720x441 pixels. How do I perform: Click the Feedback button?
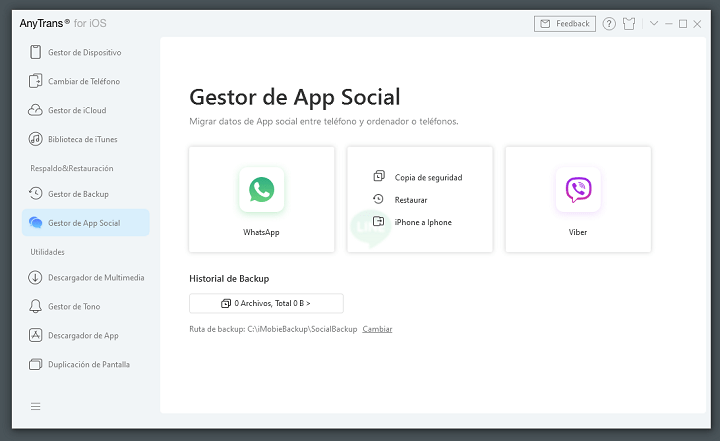(565, 23)
